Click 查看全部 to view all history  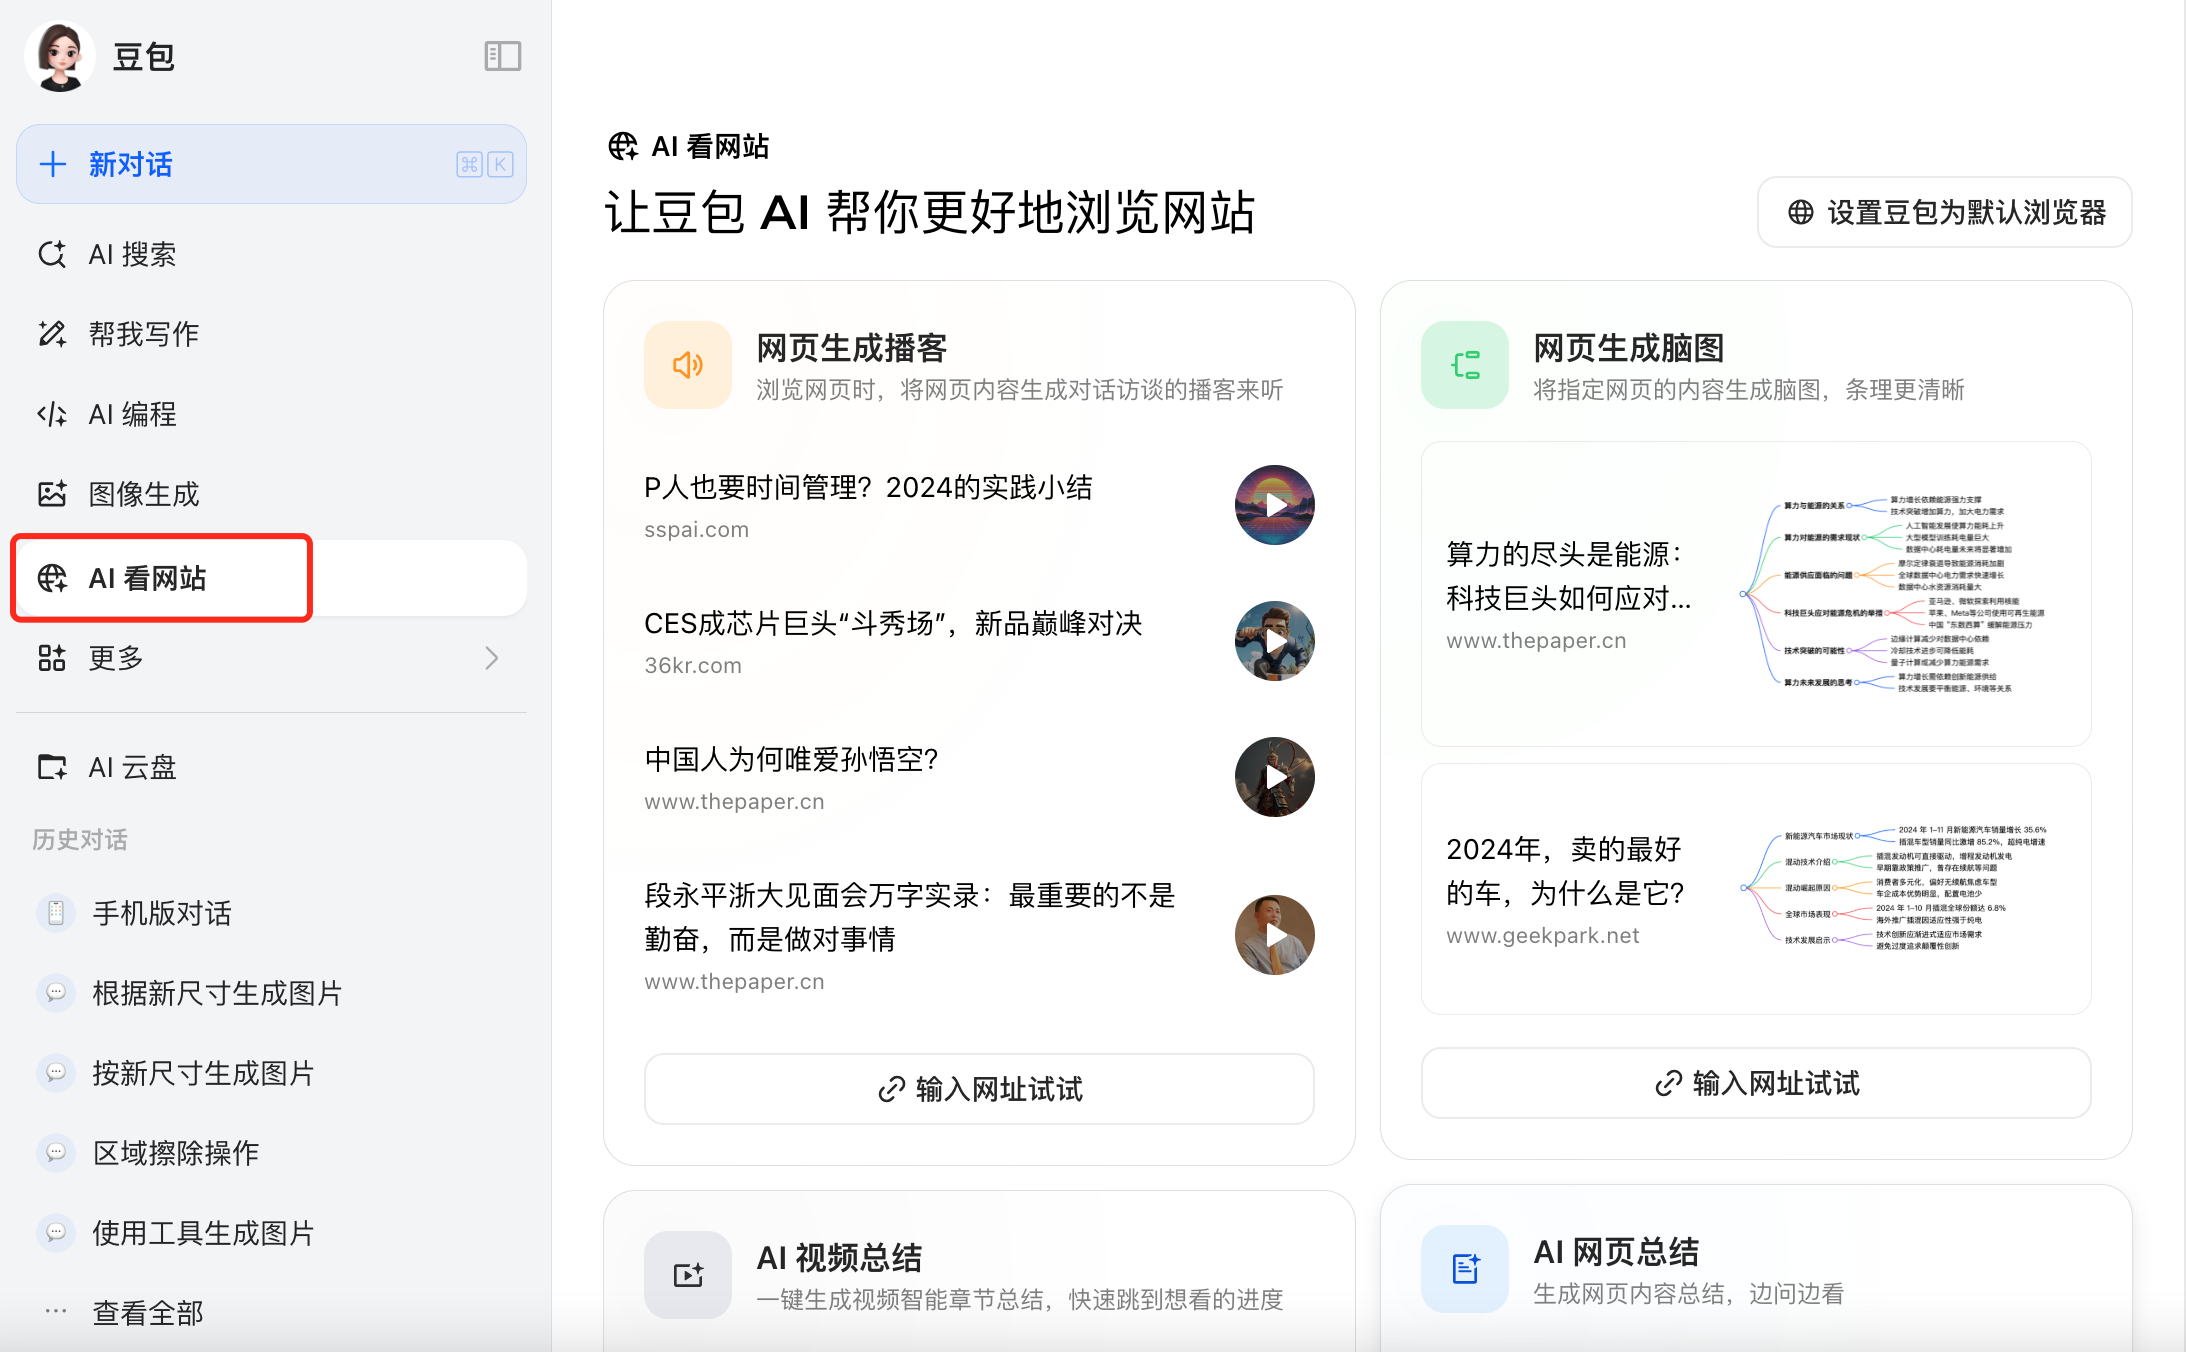(148, 1313)
